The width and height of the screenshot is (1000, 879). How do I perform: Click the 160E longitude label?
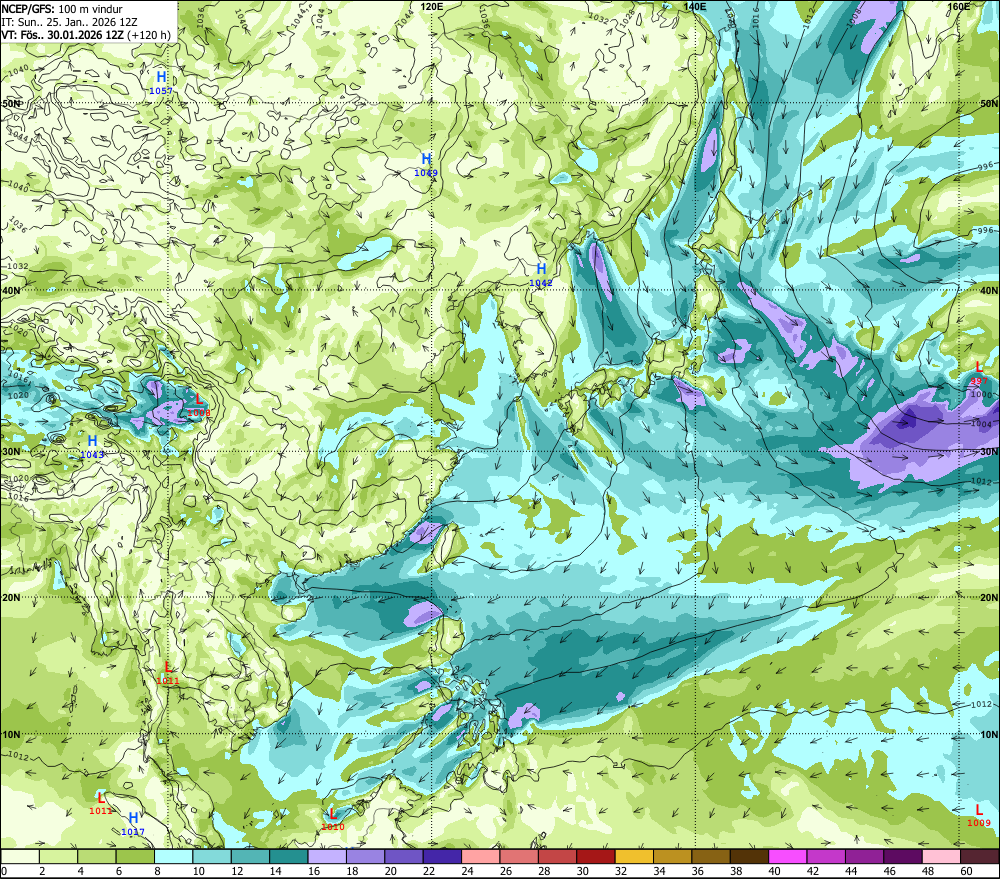pos(959,6)
